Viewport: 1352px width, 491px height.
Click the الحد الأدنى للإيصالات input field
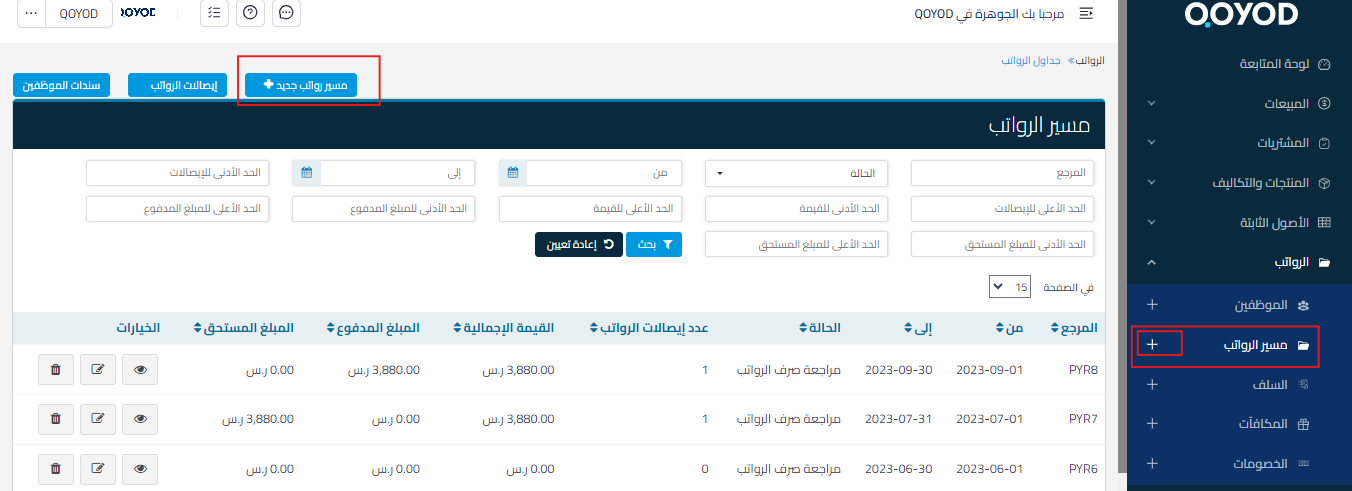click(177, 173)
